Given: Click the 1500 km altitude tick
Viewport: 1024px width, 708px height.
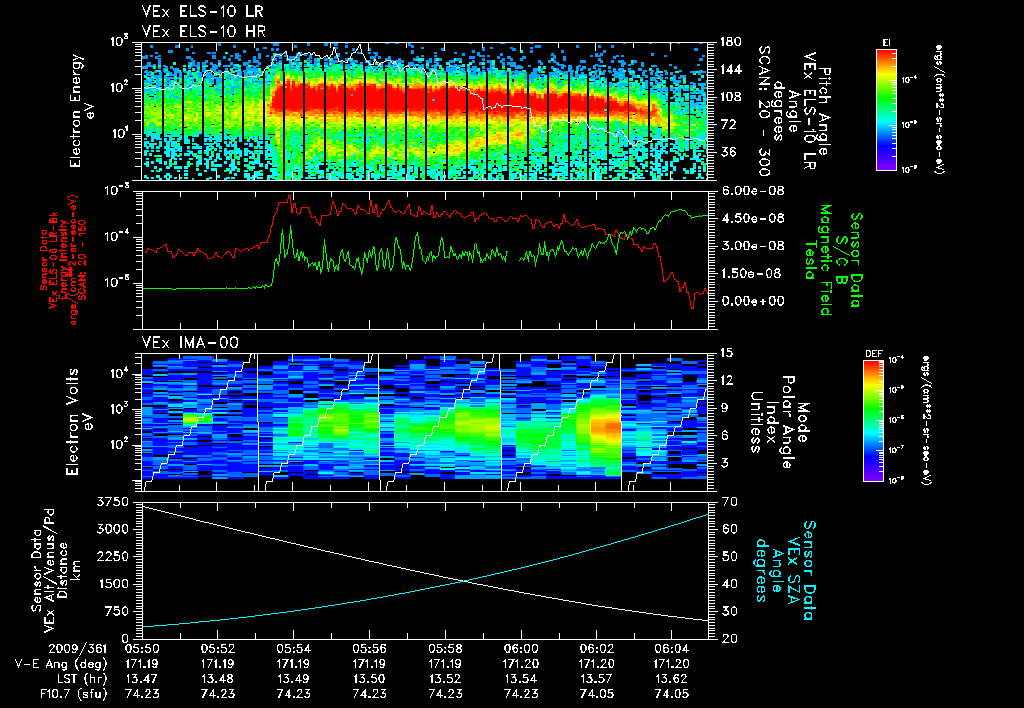Looking at the screenshot, I should (x=112, y=584).
